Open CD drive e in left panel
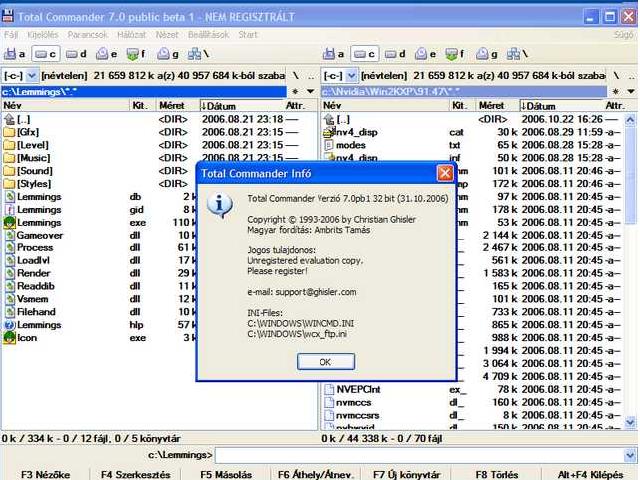Viewport: 640px width, 480px height. pyautogui.click(x=107, y=54)
